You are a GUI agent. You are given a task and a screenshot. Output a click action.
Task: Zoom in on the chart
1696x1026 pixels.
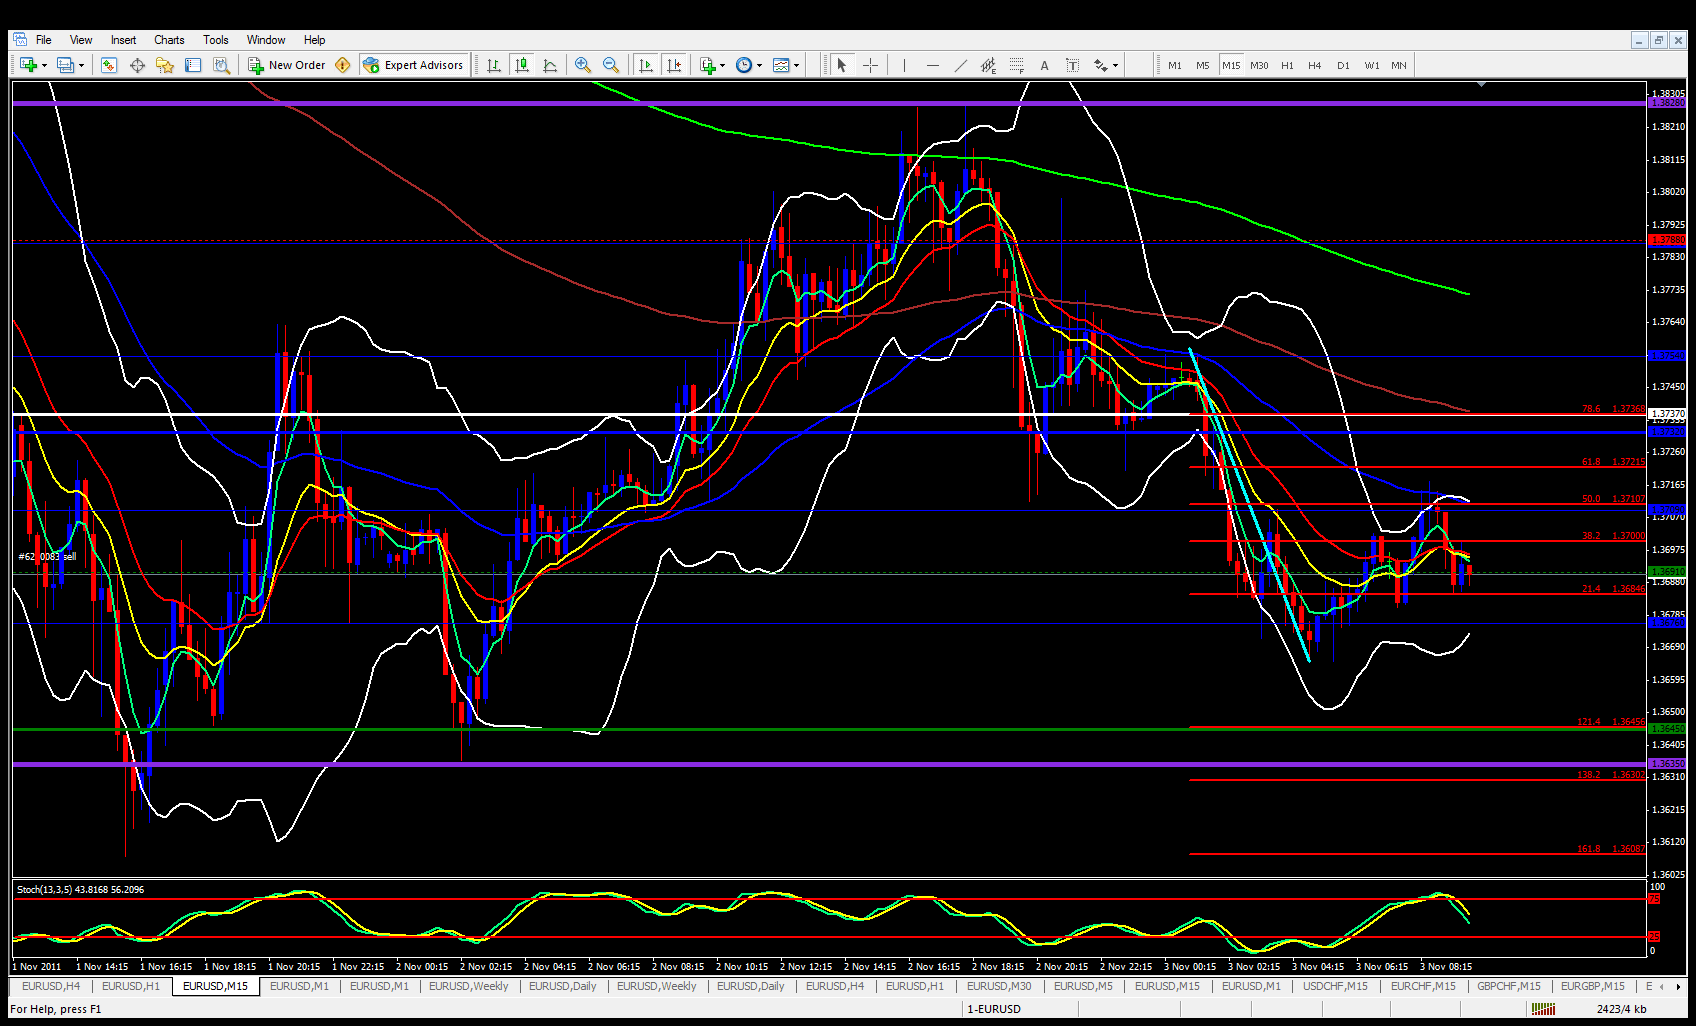(x=583, y=65)
